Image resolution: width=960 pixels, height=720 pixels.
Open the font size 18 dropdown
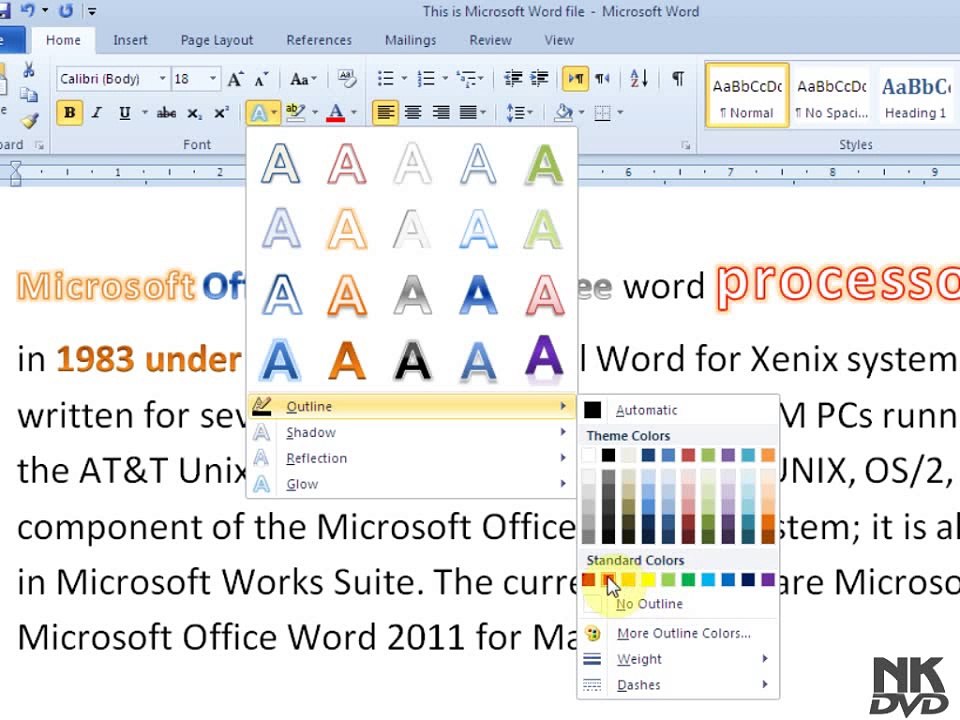(212, 79)
